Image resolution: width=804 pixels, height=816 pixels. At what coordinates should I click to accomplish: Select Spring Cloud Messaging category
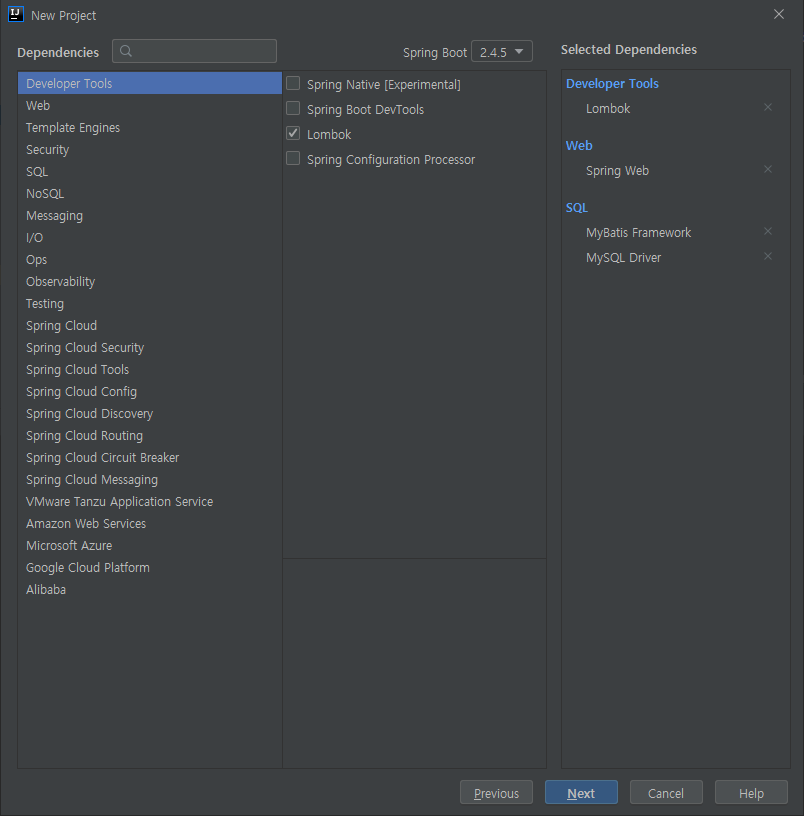pyautogui.click(x=150, y=480)
